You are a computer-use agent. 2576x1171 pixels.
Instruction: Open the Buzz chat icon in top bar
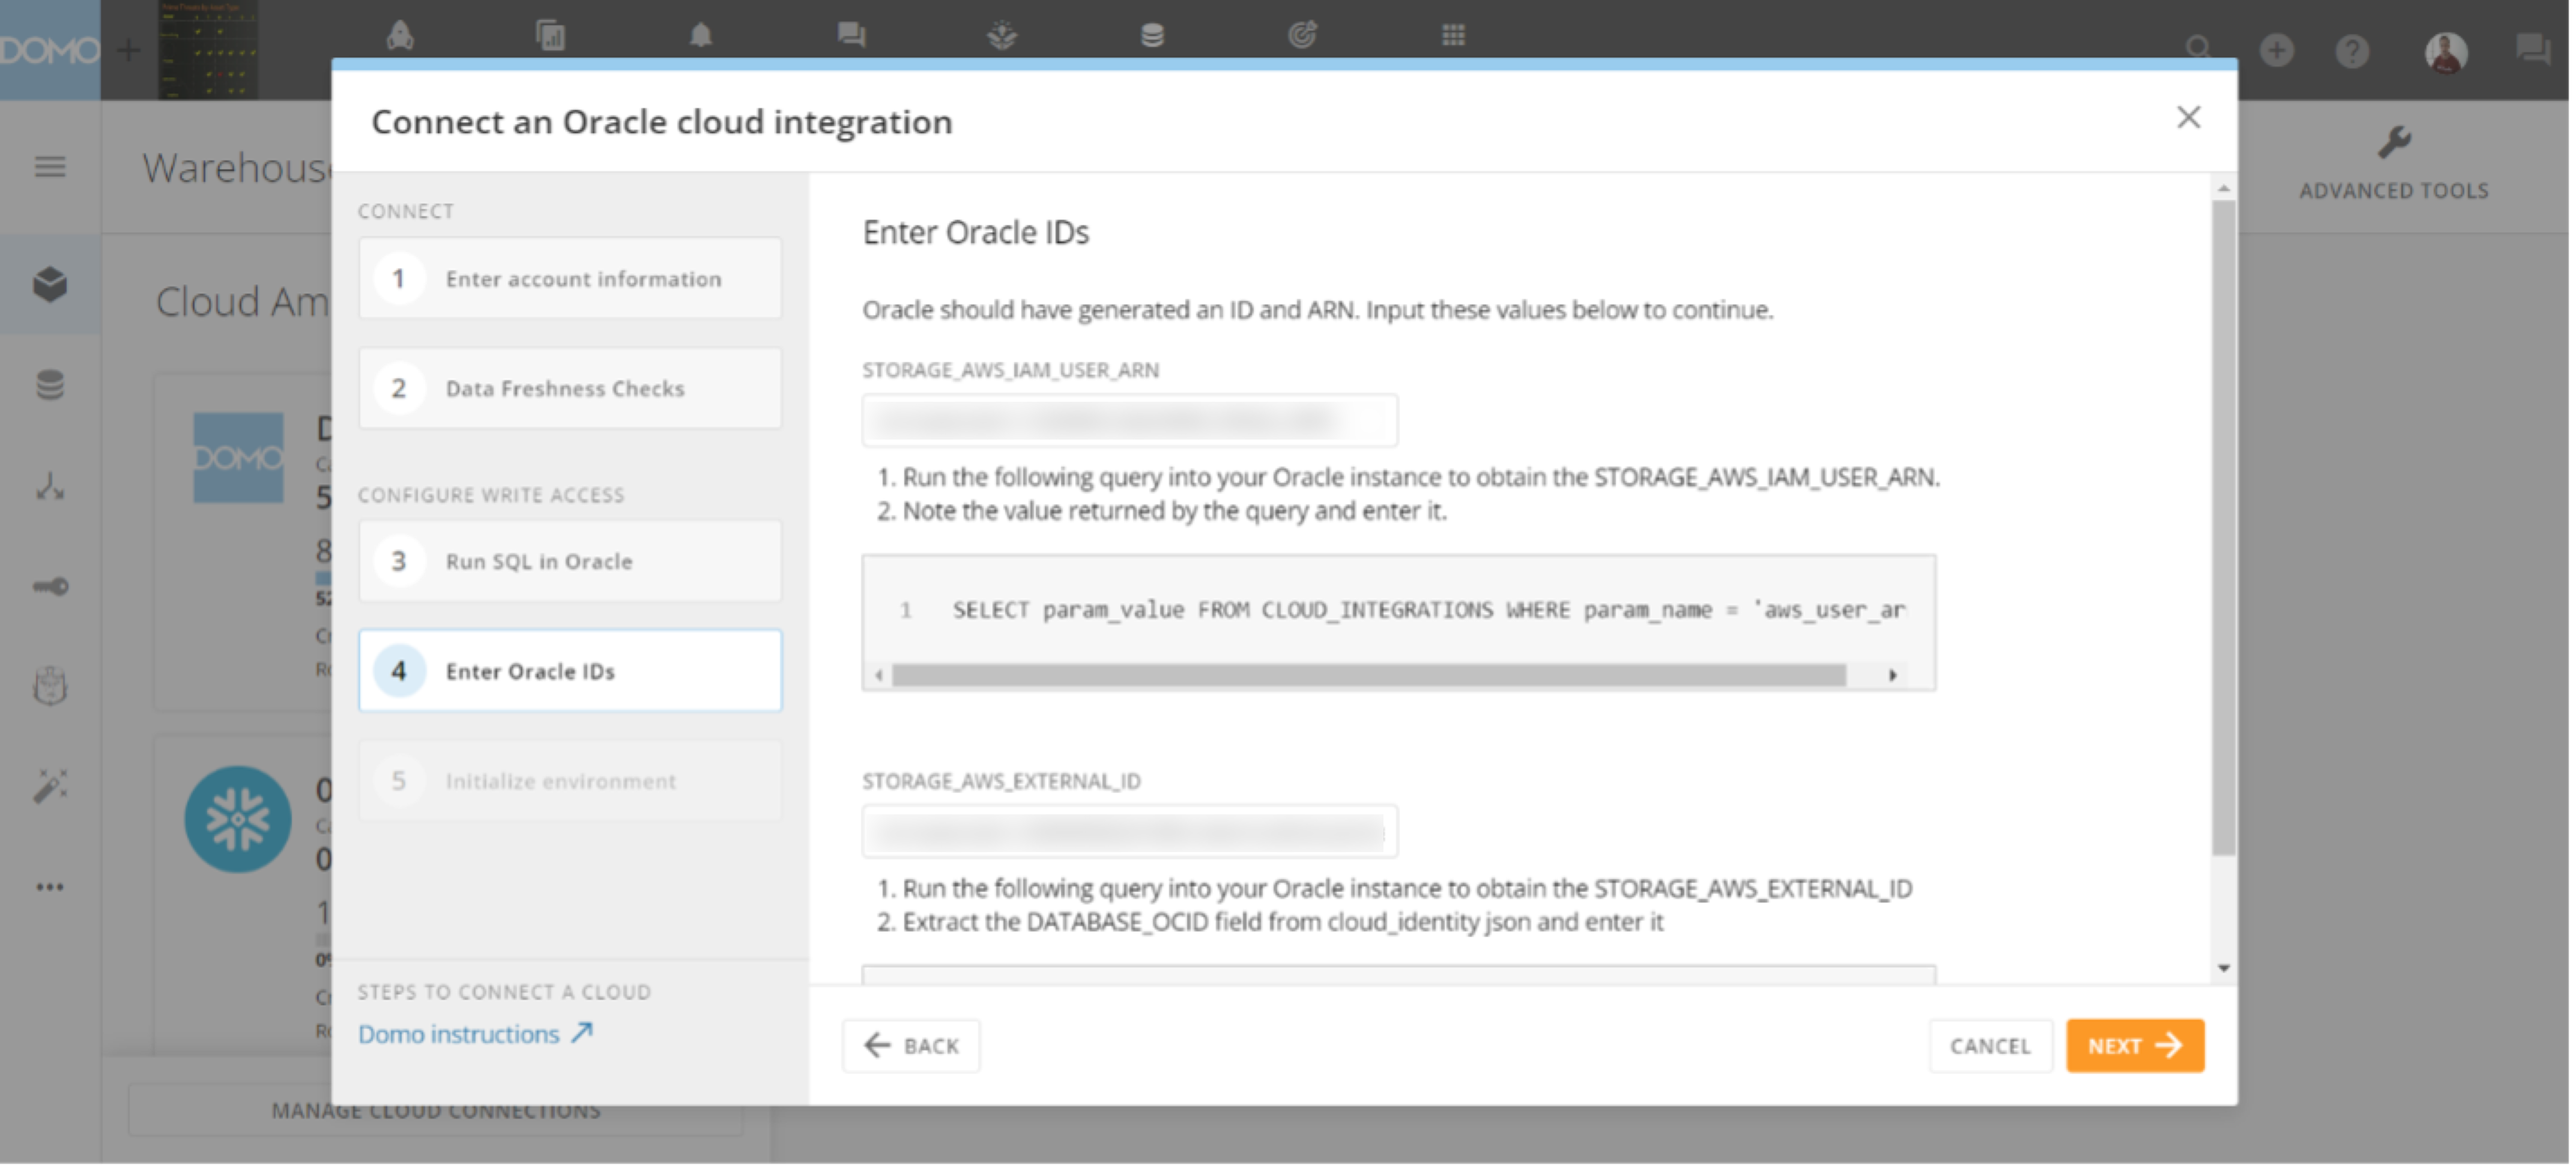(851, 36)
